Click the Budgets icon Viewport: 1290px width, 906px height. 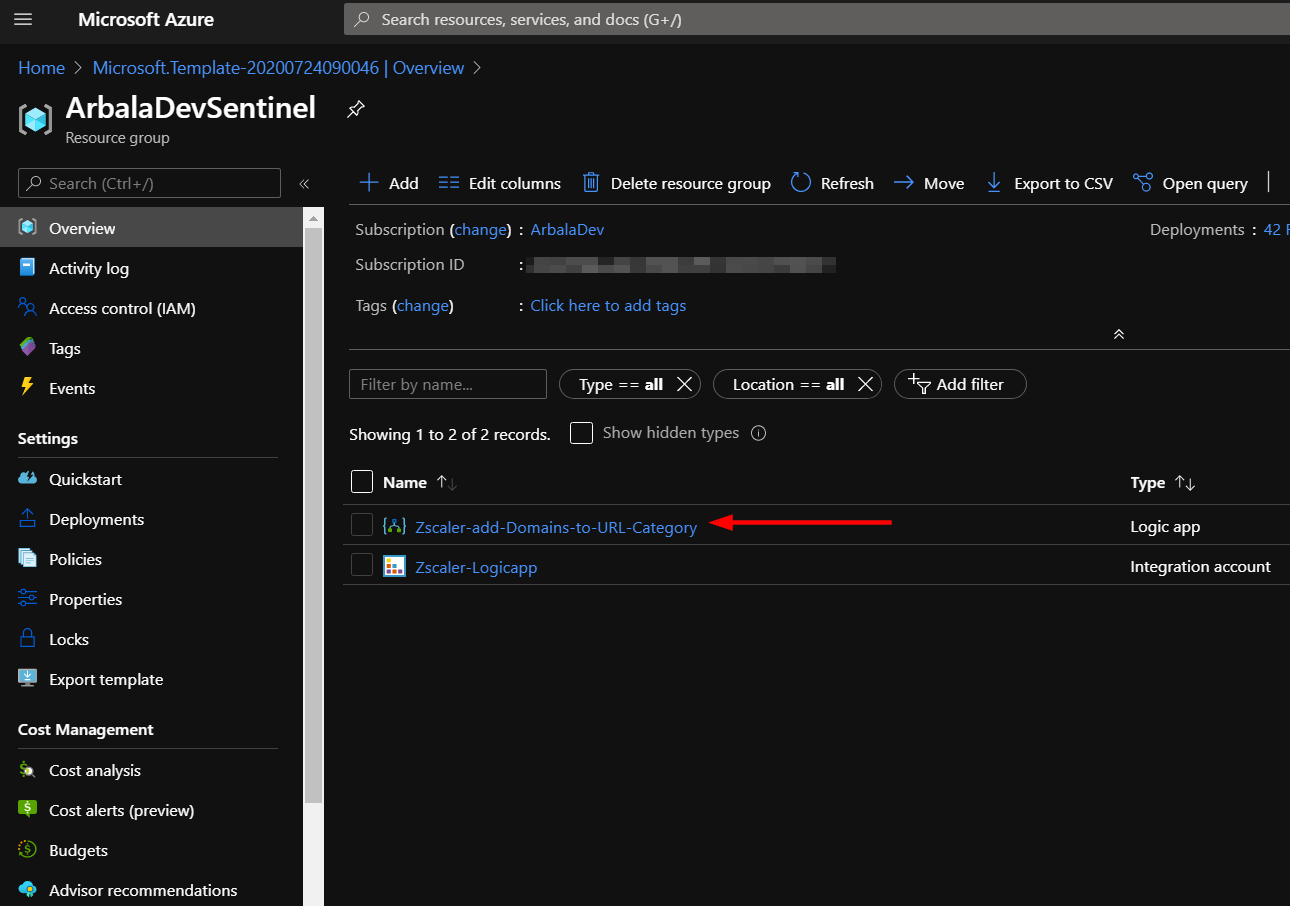pyautogui.click(x=28, y=850)
